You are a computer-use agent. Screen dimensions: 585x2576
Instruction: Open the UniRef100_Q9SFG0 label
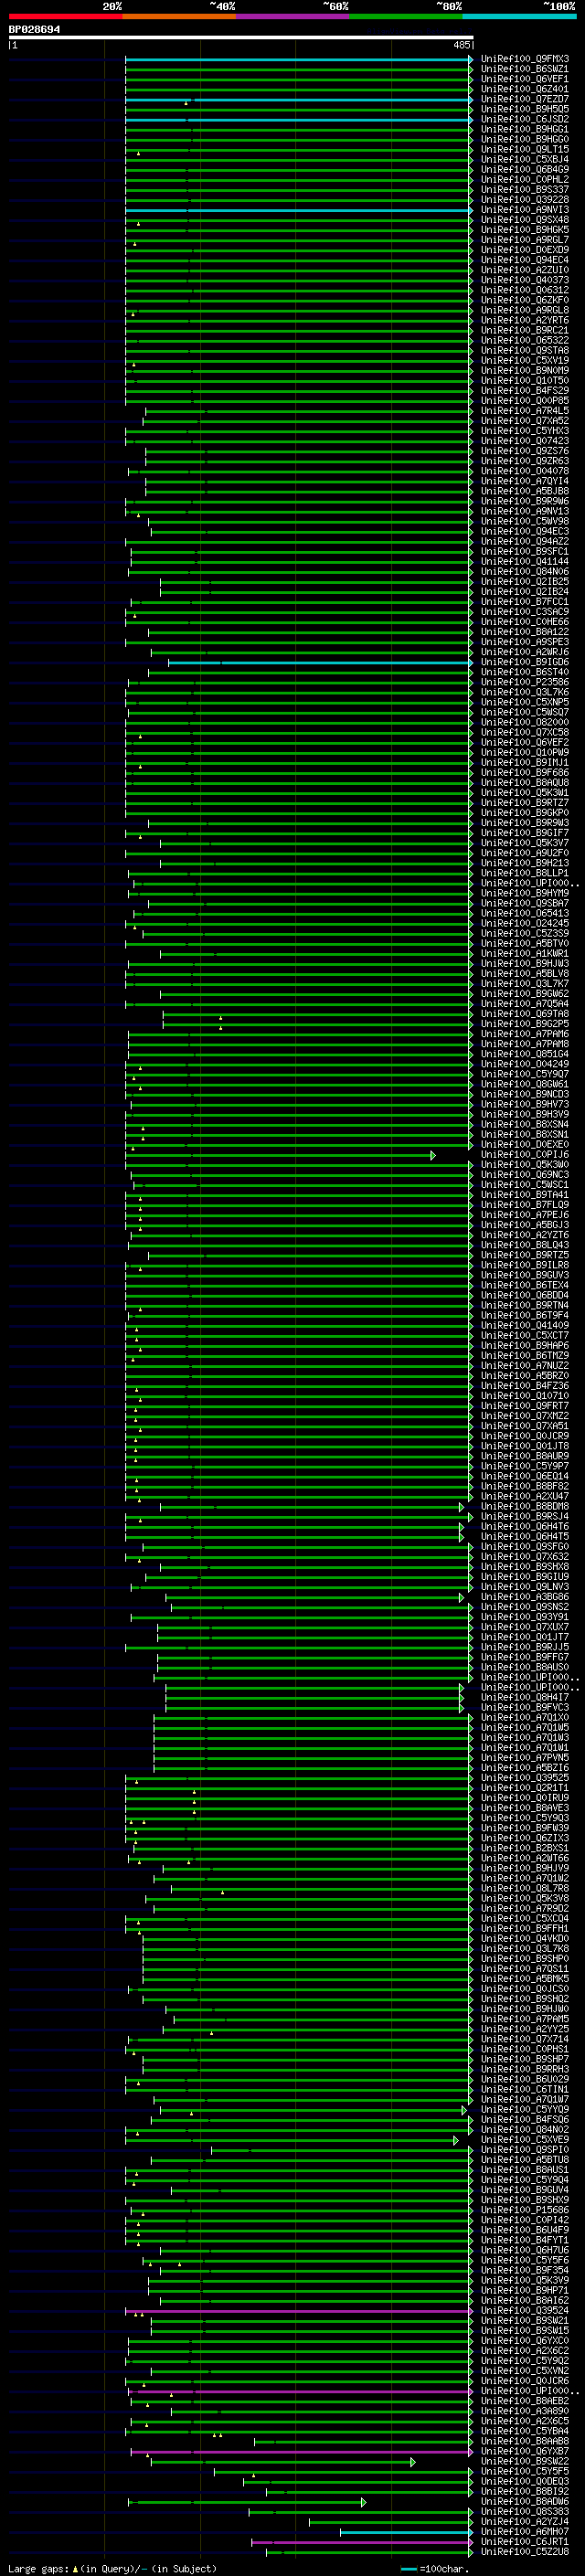click(x=525, y=1547)
